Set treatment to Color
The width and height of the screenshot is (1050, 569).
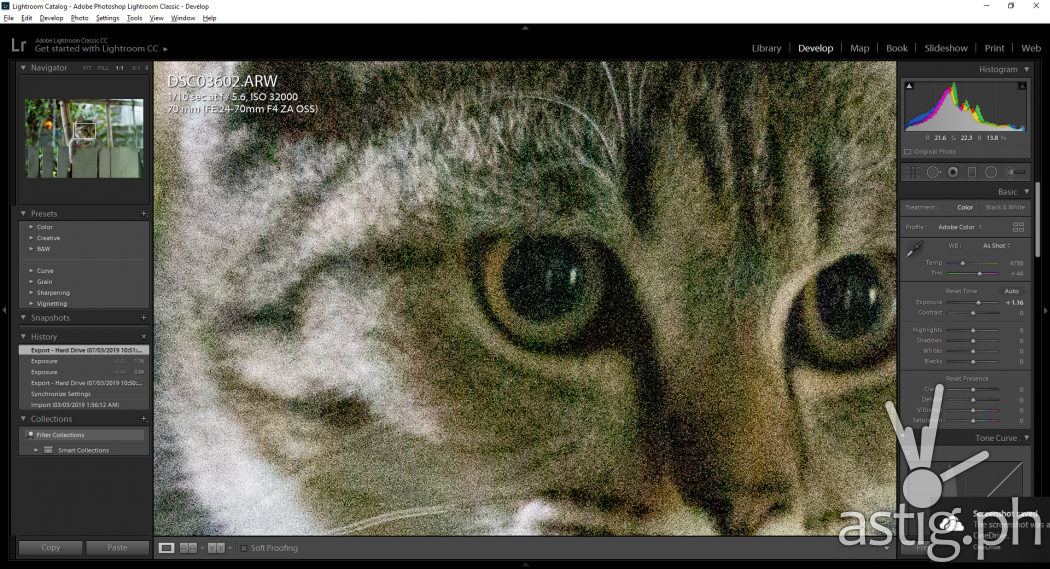[x=964, y=208]
